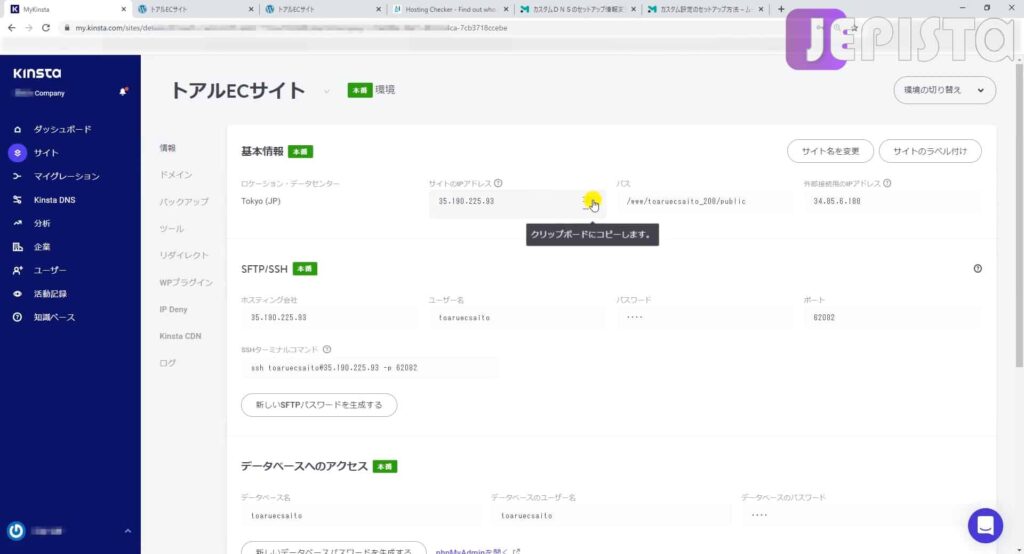Image resolution: width=1024 pixels, height=554 pixels.
Task: Click the port 62082 field
Action: 892,318
